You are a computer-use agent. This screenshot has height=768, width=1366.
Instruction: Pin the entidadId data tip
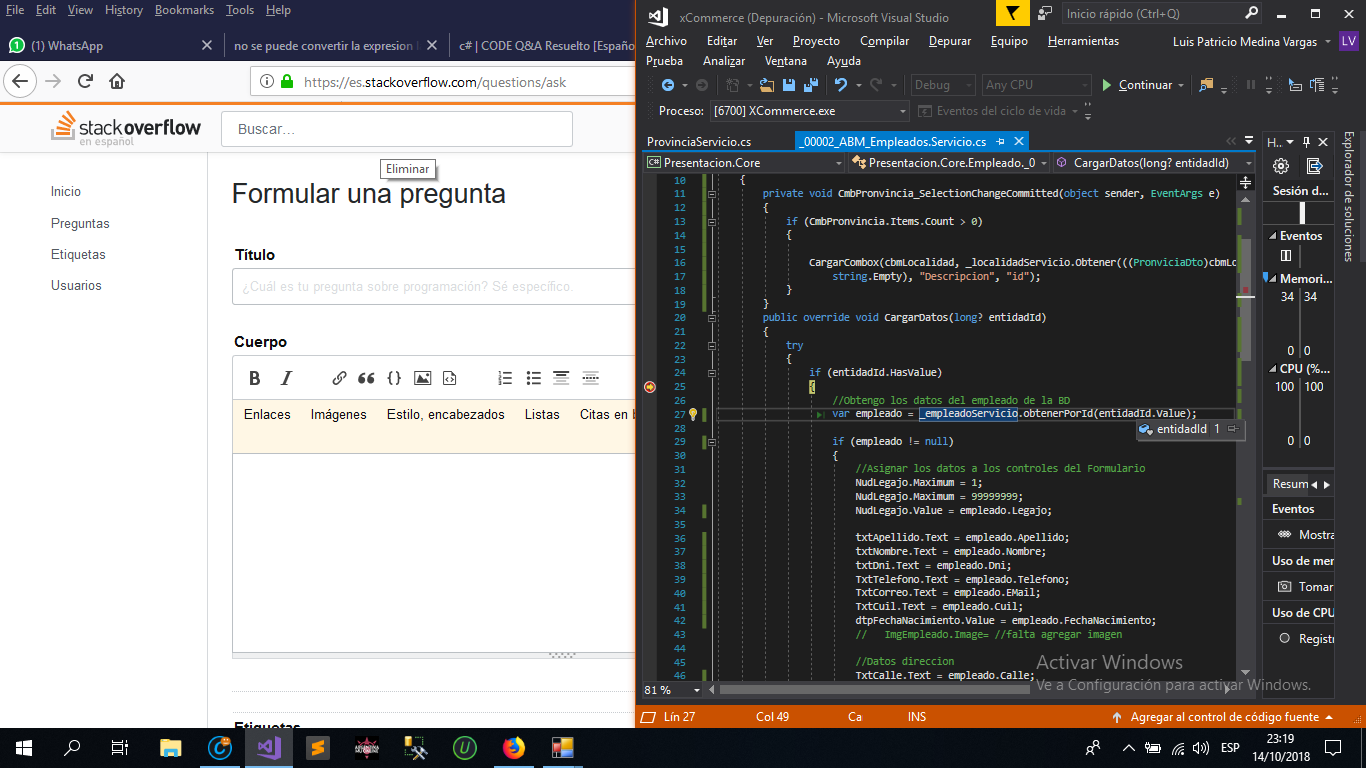1232,429
